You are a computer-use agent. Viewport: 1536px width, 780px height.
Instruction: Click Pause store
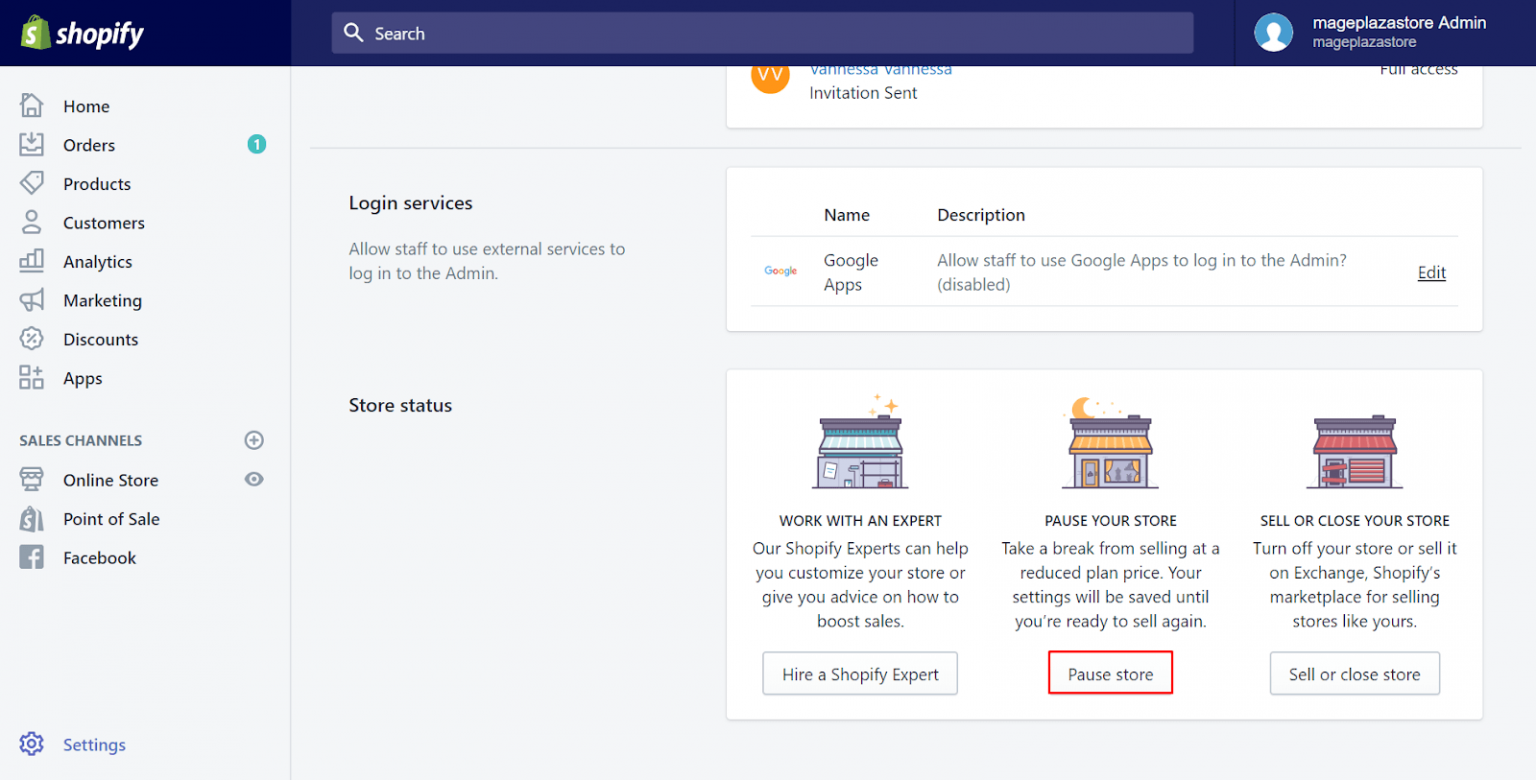coord(1110,673)
